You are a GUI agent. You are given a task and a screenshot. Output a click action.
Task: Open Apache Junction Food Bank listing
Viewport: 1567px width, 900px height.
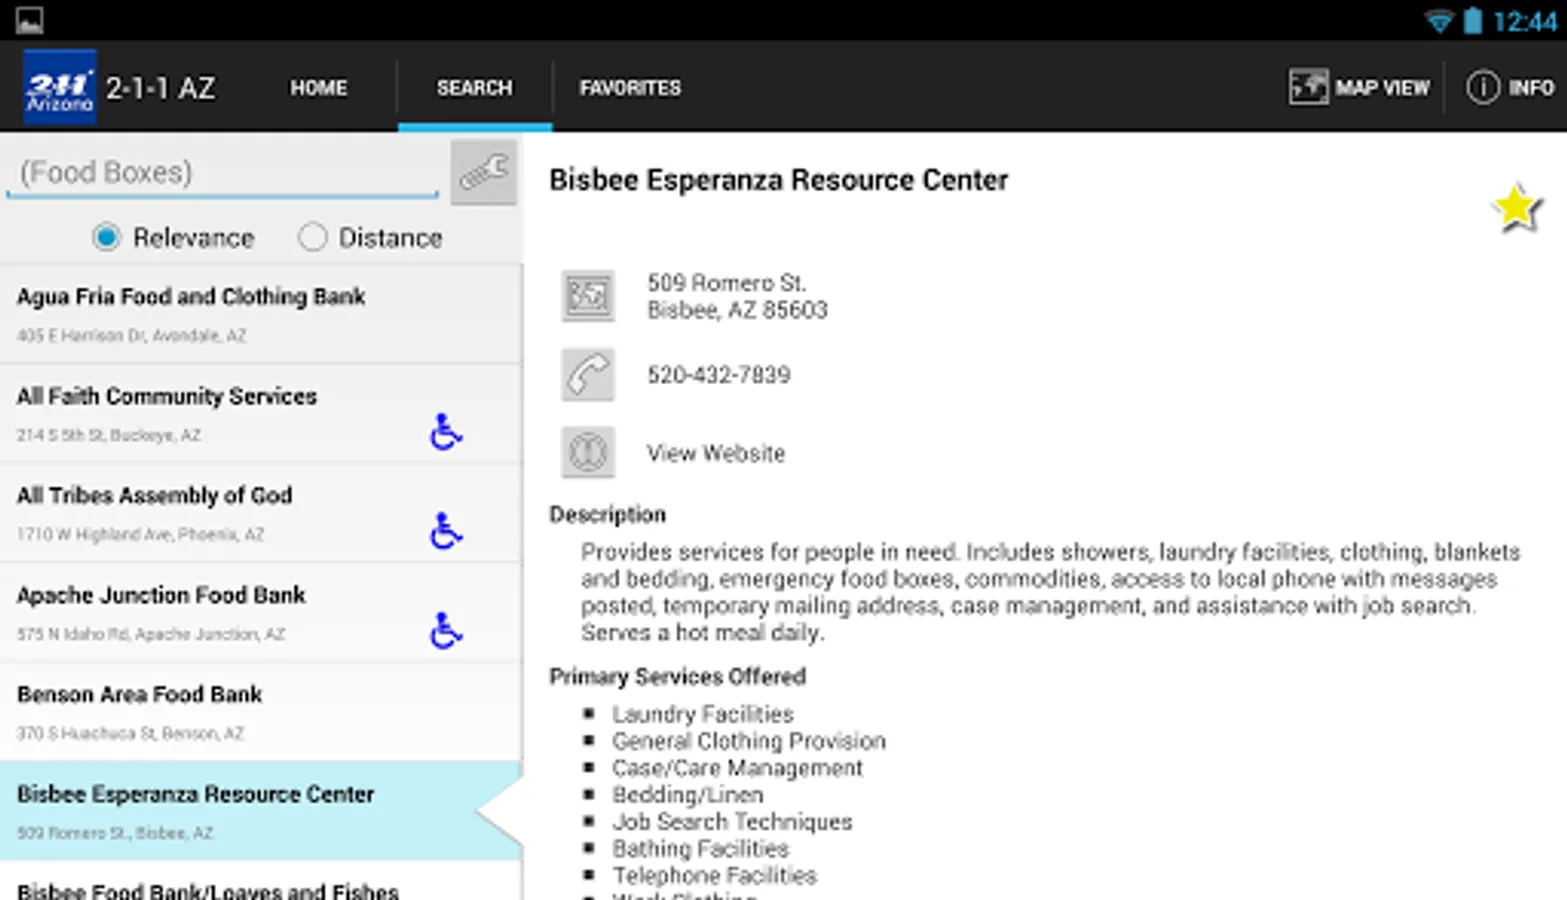[261, 612]
